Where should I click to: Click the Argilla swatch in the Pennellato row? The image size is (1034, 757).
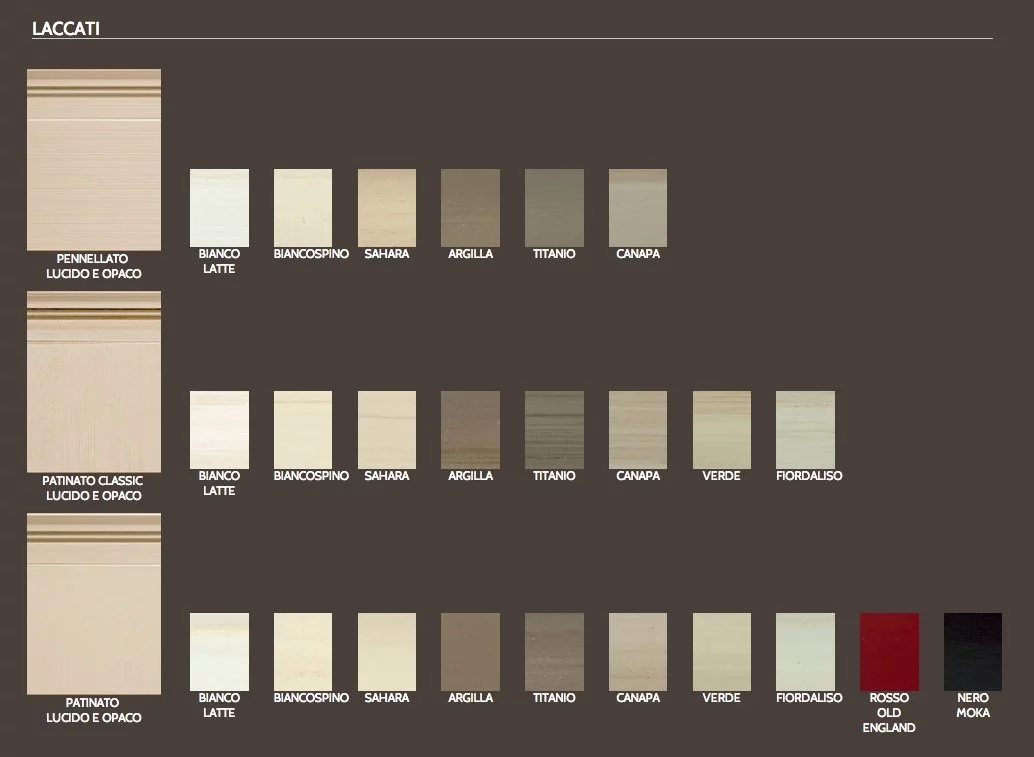point(470,208)
